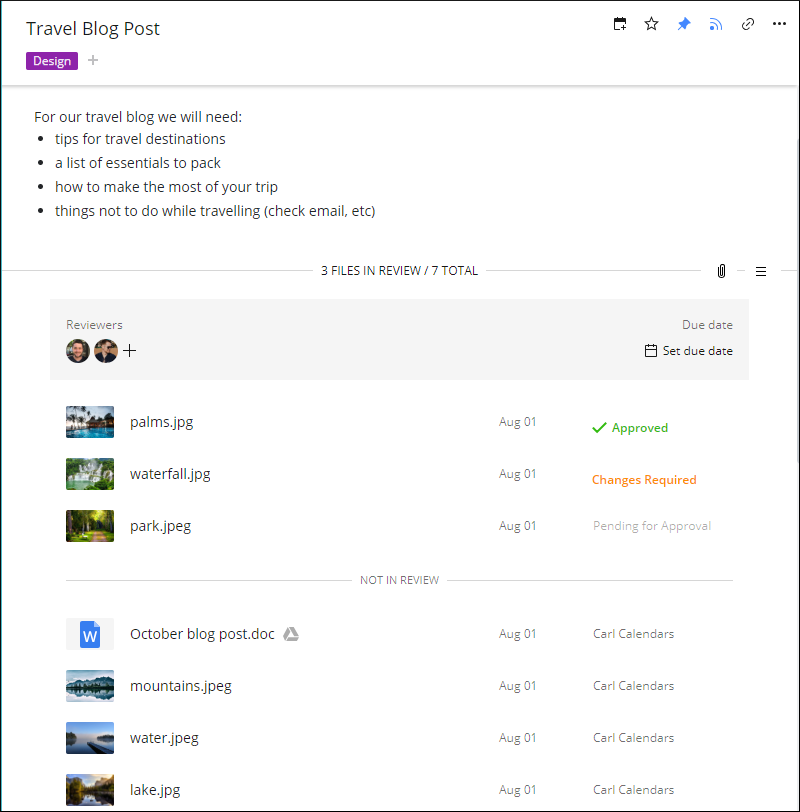The width and height of the screenshot is (800, 812).
Task: Click the follow feed icon
Action: point(716,24)
